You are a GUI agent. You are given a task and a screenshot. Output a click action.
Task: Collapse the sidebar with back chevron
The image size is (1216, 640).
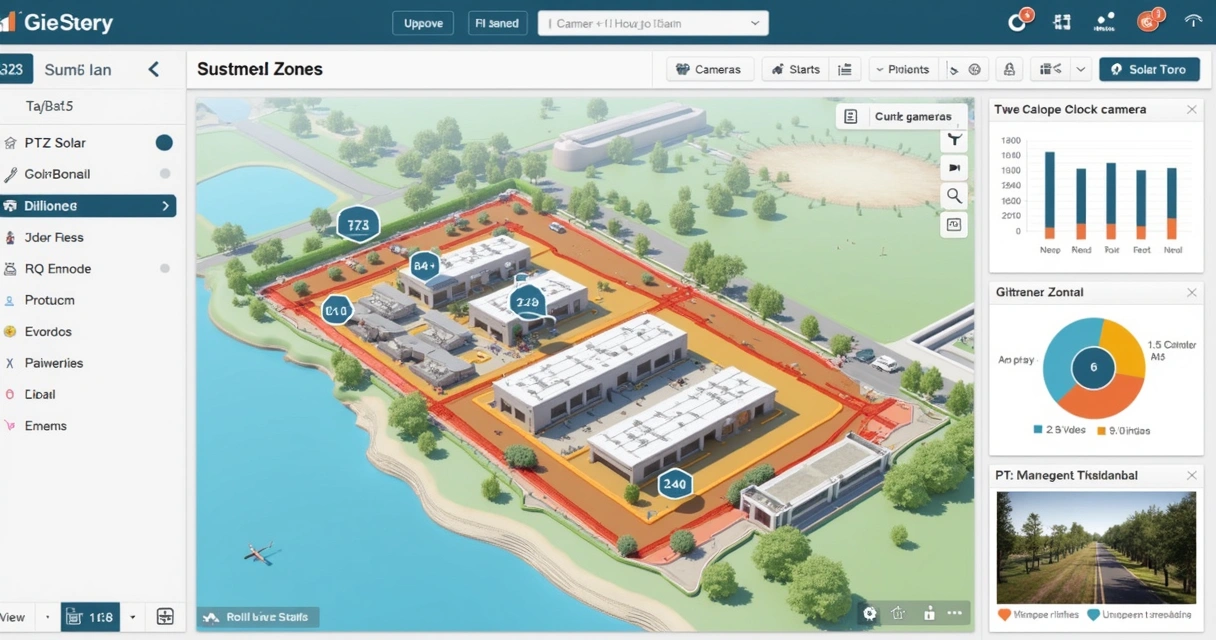[154, 69]
